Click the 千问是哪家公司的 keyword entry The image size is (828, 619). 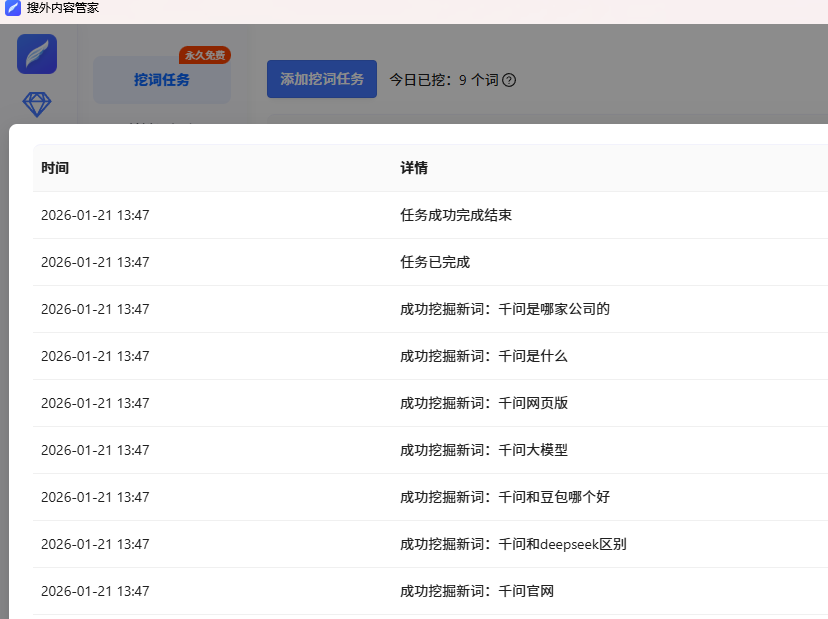[x=505, y=309]
